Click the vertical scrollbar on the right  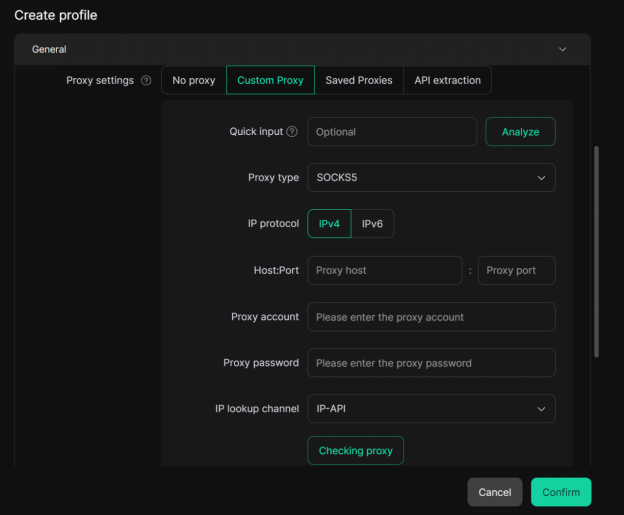597,250
